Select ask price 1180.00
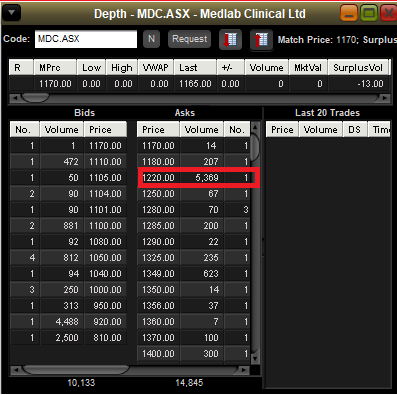397x395 pixels. point(158,162)
